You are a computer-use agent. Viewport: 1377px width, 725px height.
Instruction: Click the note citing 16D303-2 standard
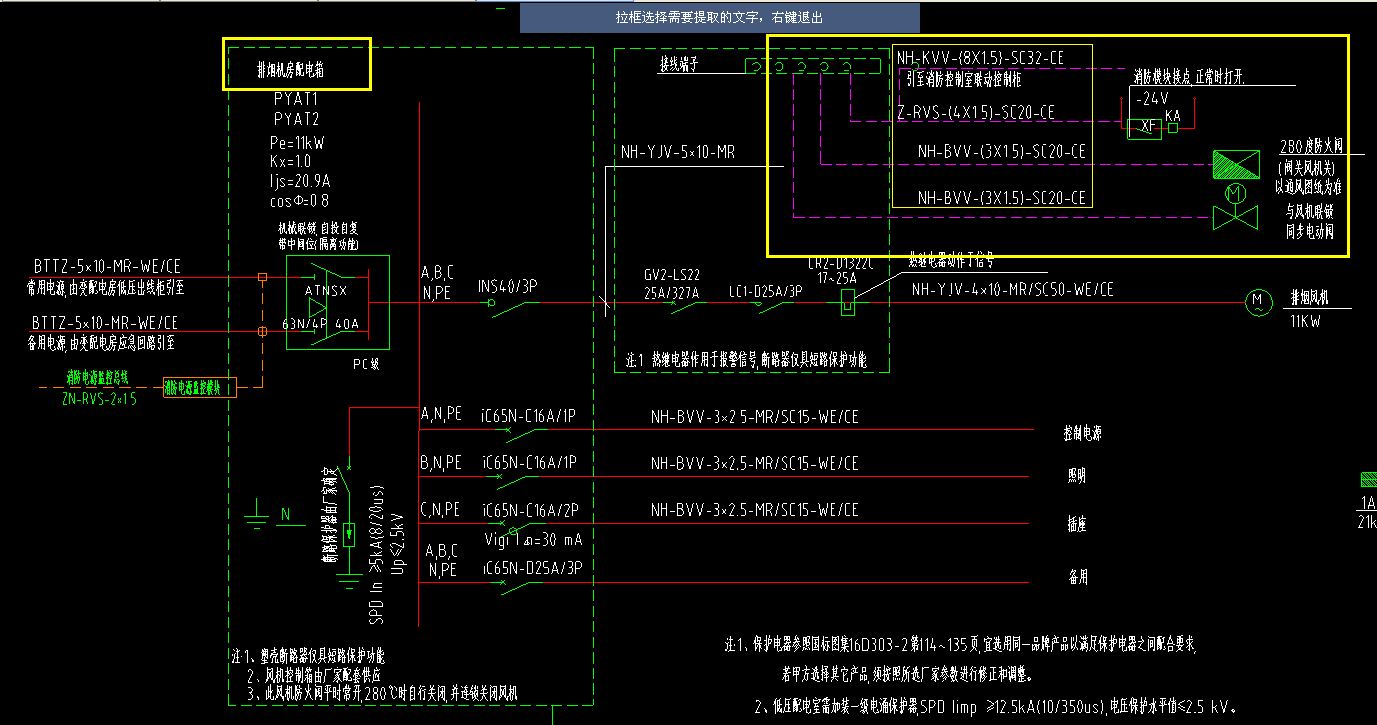point(960,644)
